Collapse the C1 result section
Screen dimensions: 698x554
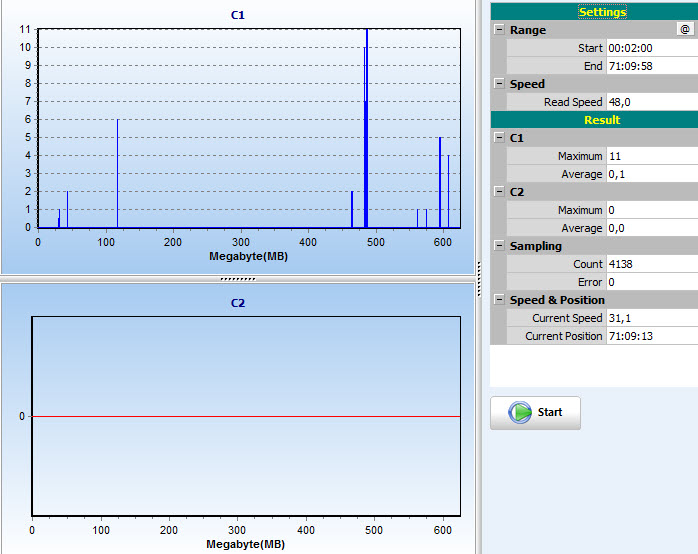(499, 137)
